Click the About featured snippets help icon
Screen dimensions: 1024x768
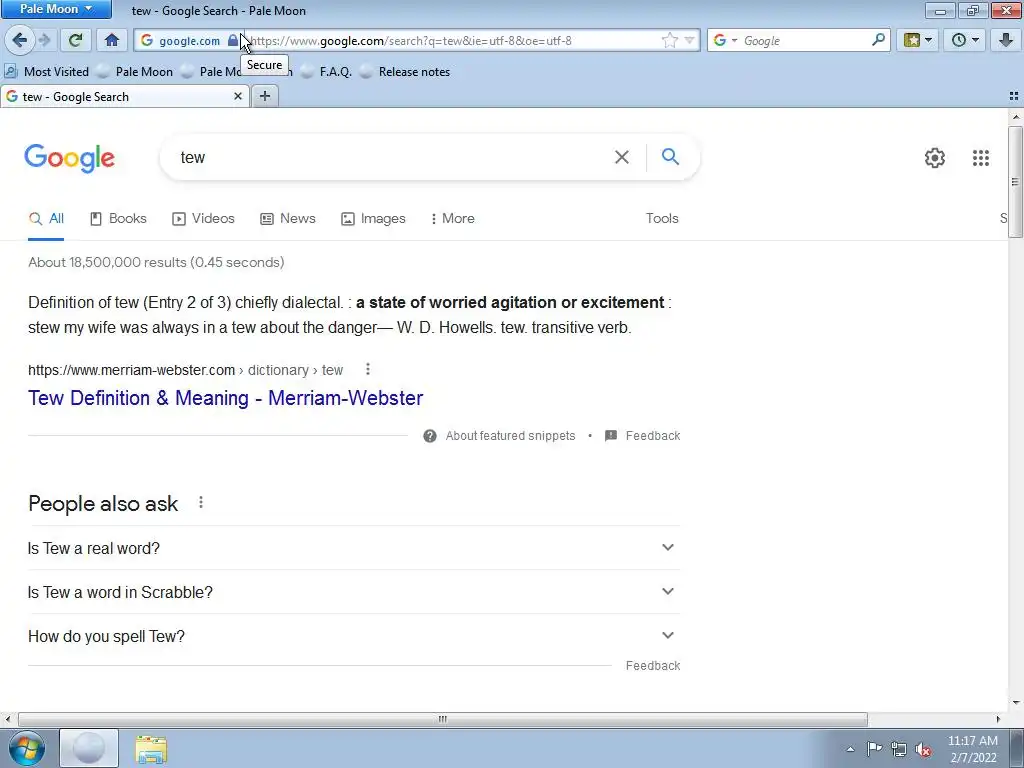tap(430, 436)
